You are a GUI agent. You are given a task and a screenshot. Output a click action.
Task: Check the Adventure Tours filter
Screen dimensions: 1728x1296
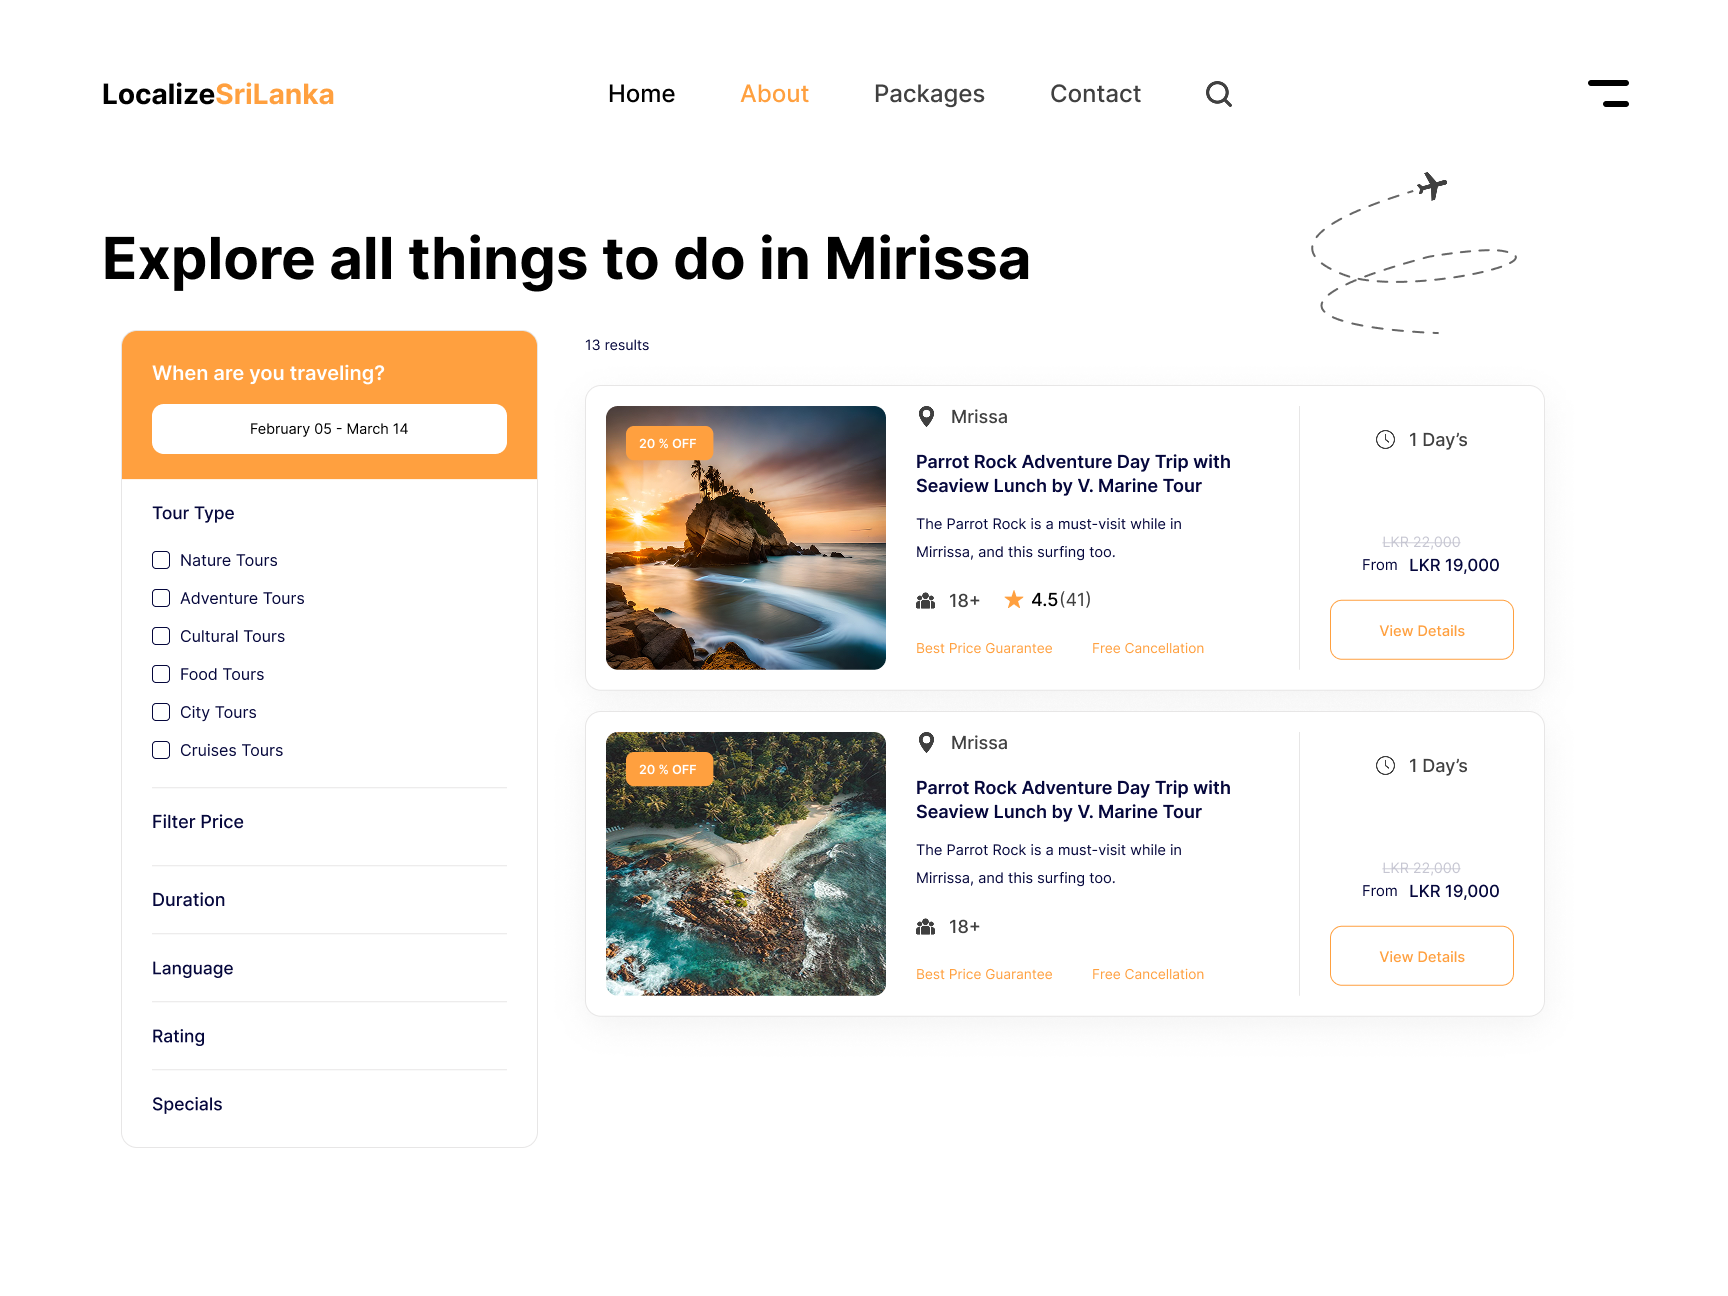[161, 598]
